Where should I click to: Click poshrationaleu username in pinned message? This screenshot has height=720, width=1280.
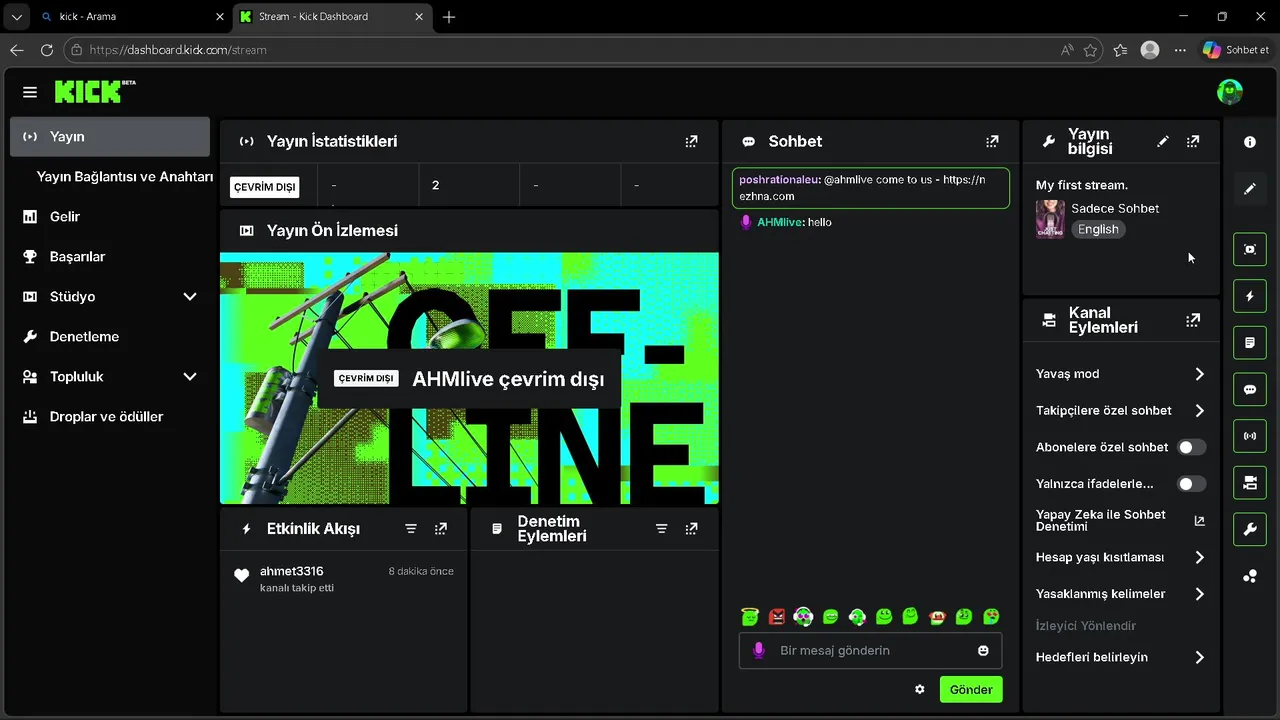click(x=779, y=180)
